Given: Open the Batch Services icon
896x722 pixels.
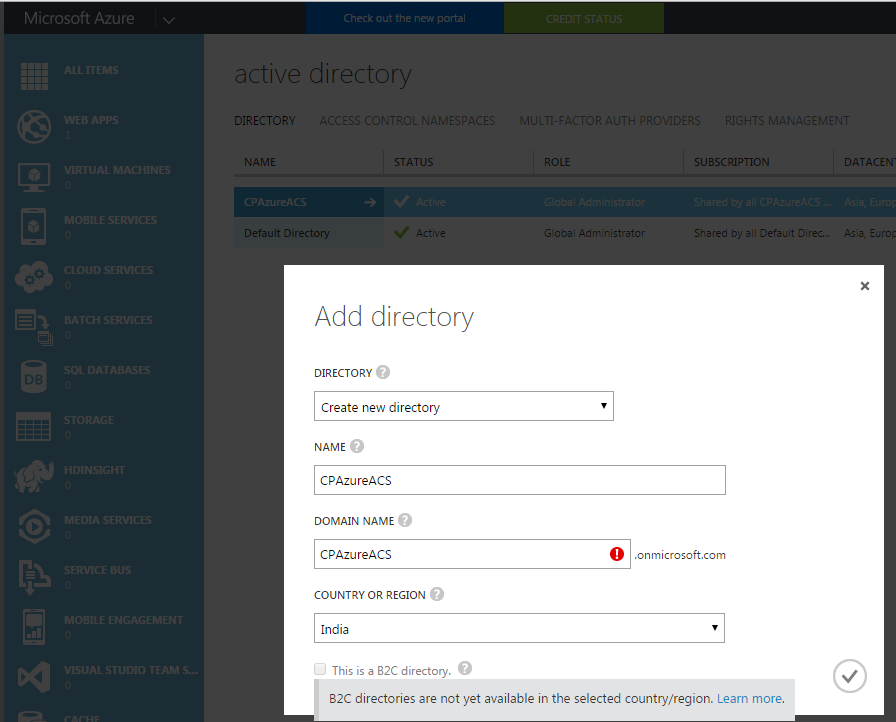Looking at the screenshot, I should coord(34,327).
